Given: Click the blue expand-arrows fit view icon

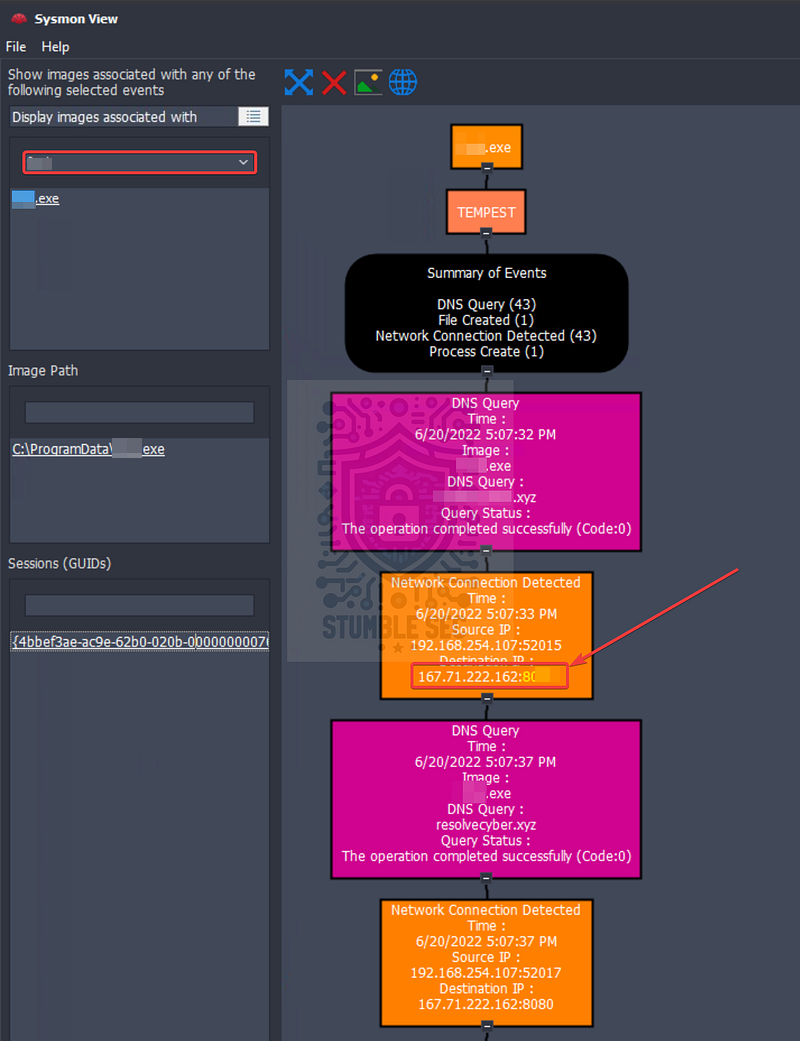Looking at the screenshot, I should point(299,82).
